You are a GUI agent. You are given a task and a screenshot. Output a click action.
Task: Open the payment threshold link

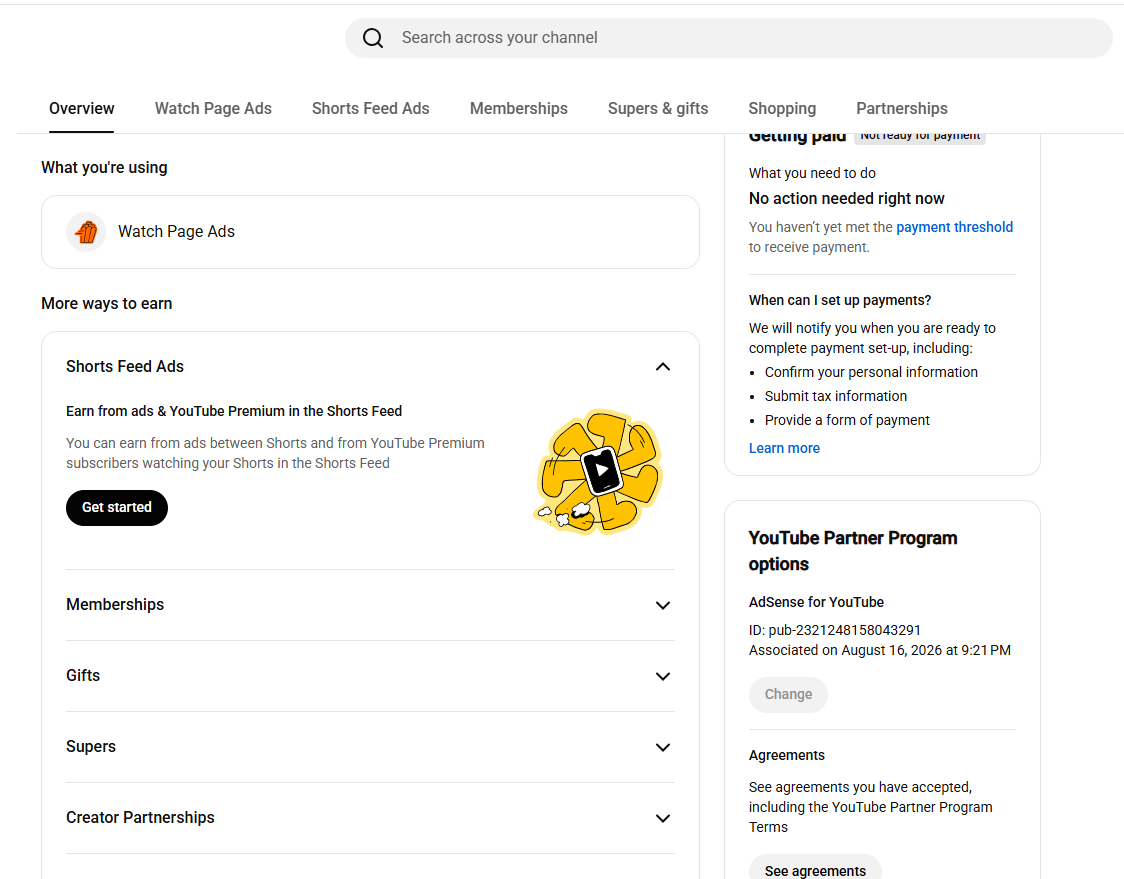click(954, 227)
